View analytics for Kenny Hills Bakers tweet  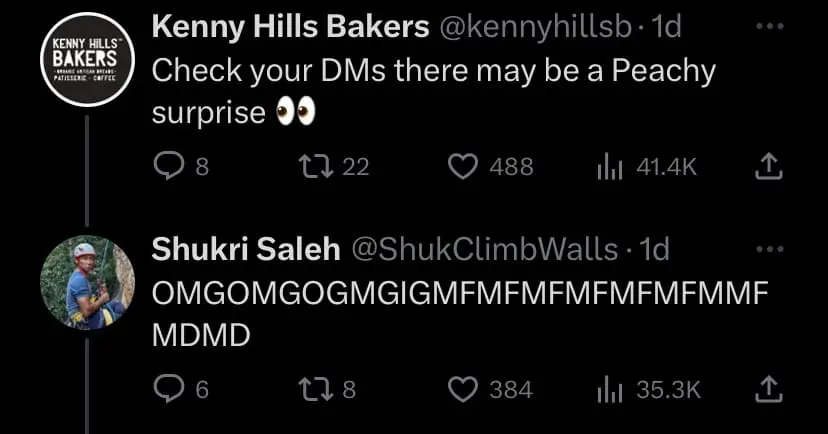[x=610, y=167]
